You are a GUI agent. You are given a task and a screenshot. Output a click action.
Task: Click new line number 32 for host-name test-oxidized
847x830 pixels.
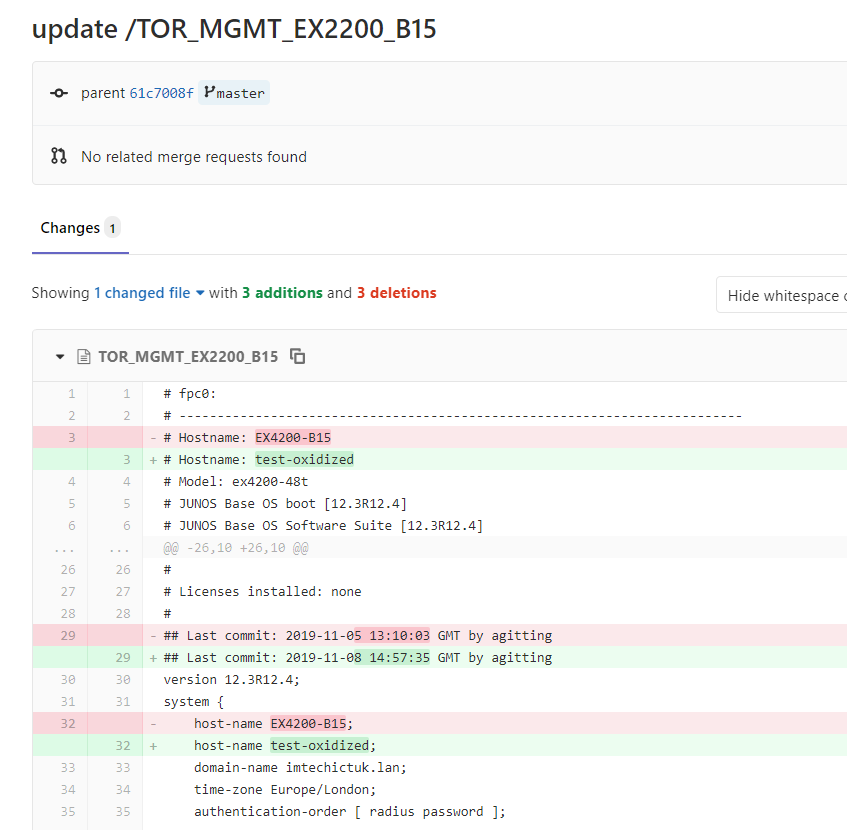pos(126,745)
